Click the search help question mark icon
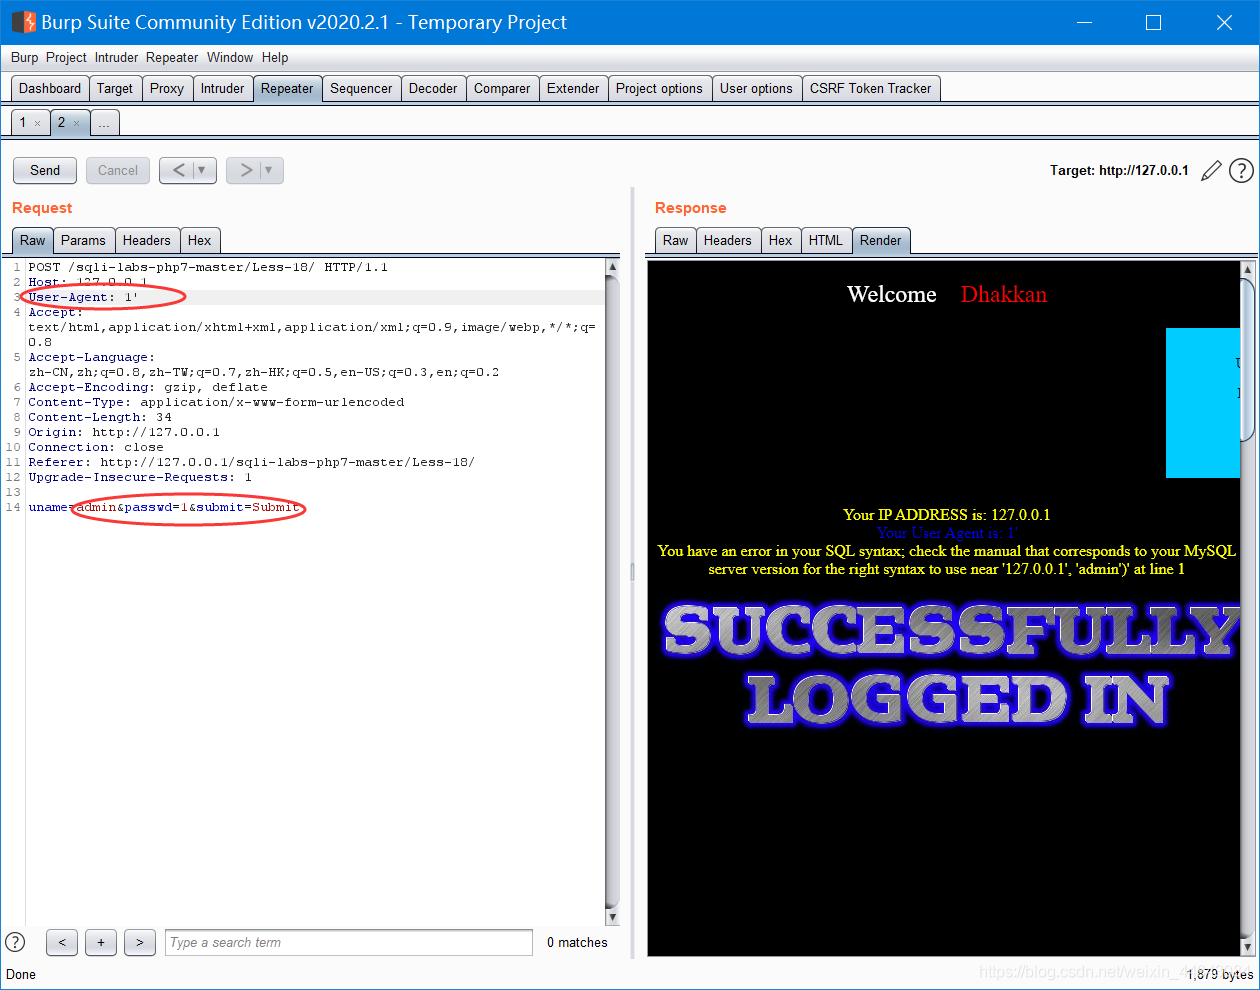1260x990 pixels. click(x=15, y=942)
